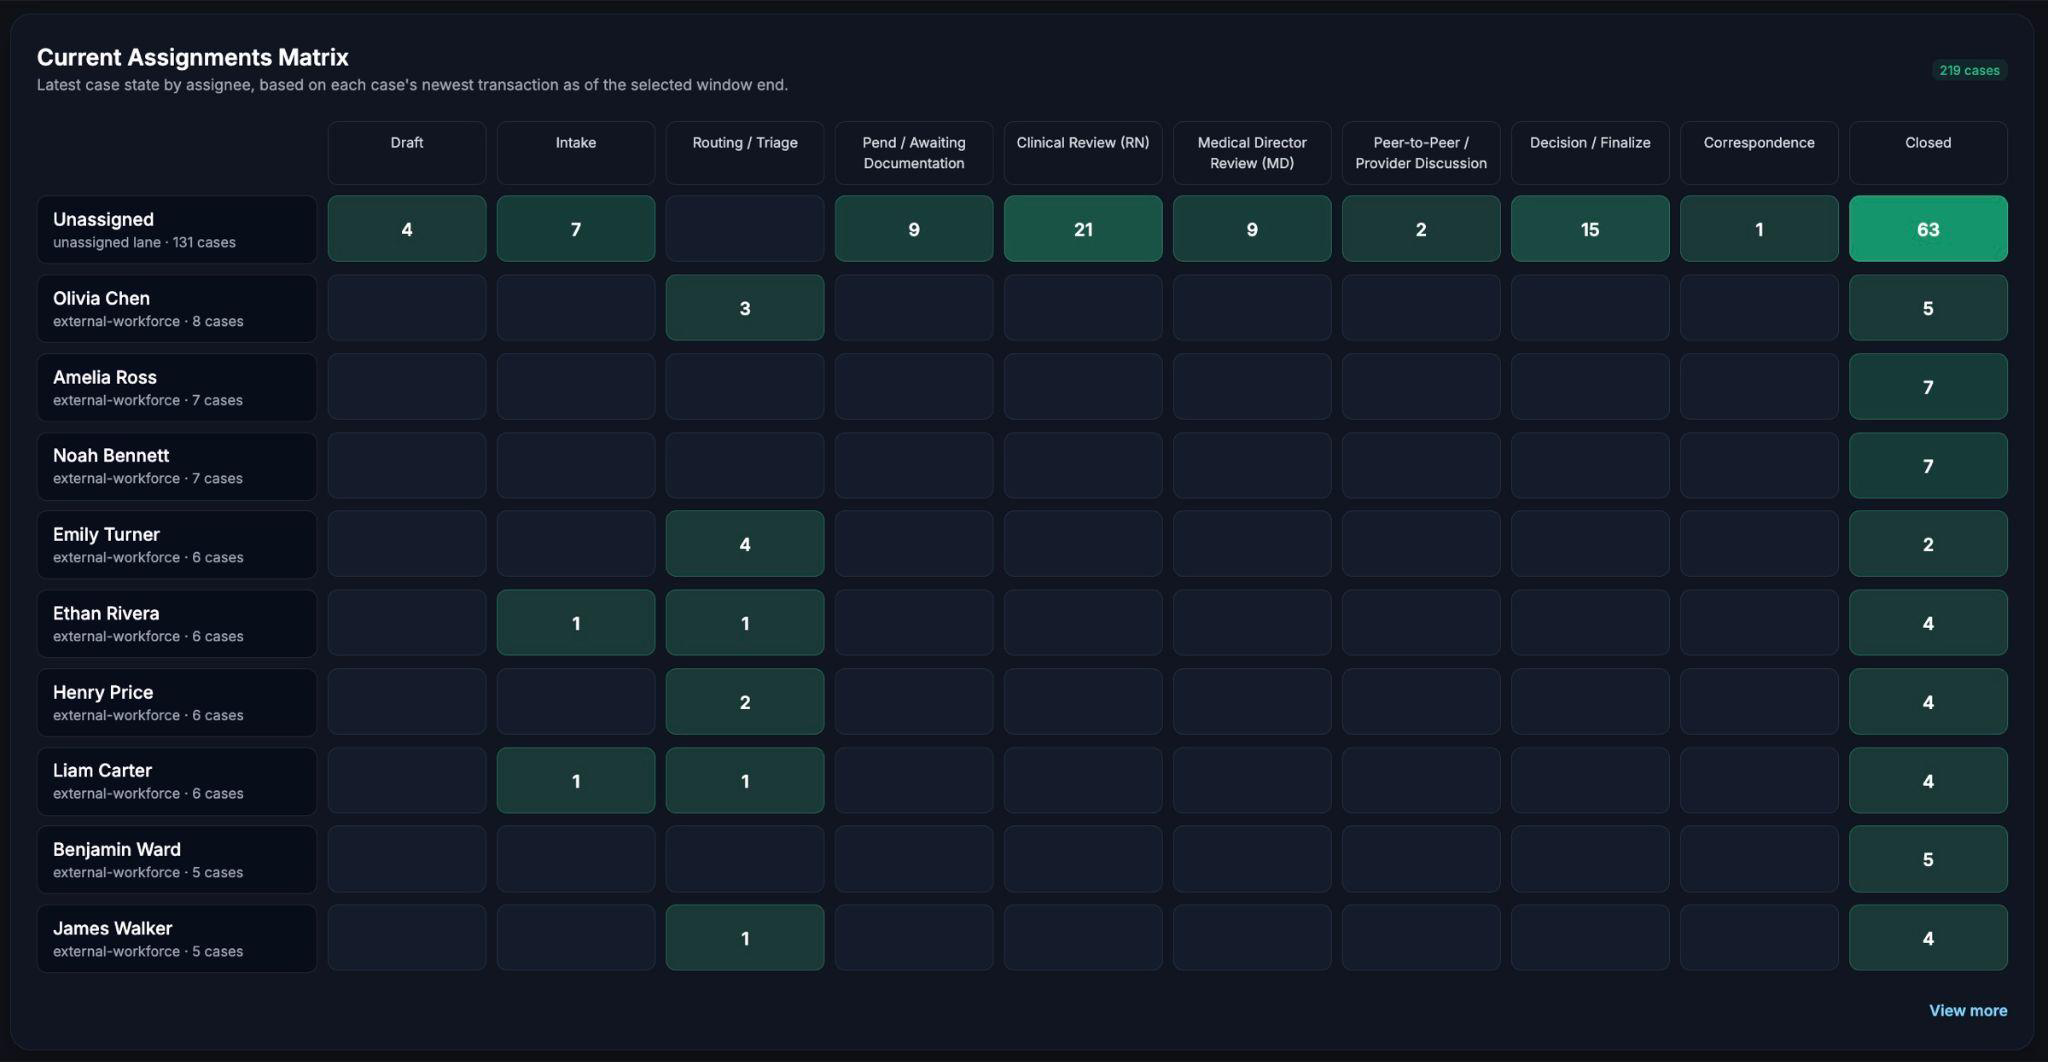Image resolution: width=2048 pixels, height=1062 pixels.
Task: Open the Olivia Chen row label
Action: click(177, 308)
